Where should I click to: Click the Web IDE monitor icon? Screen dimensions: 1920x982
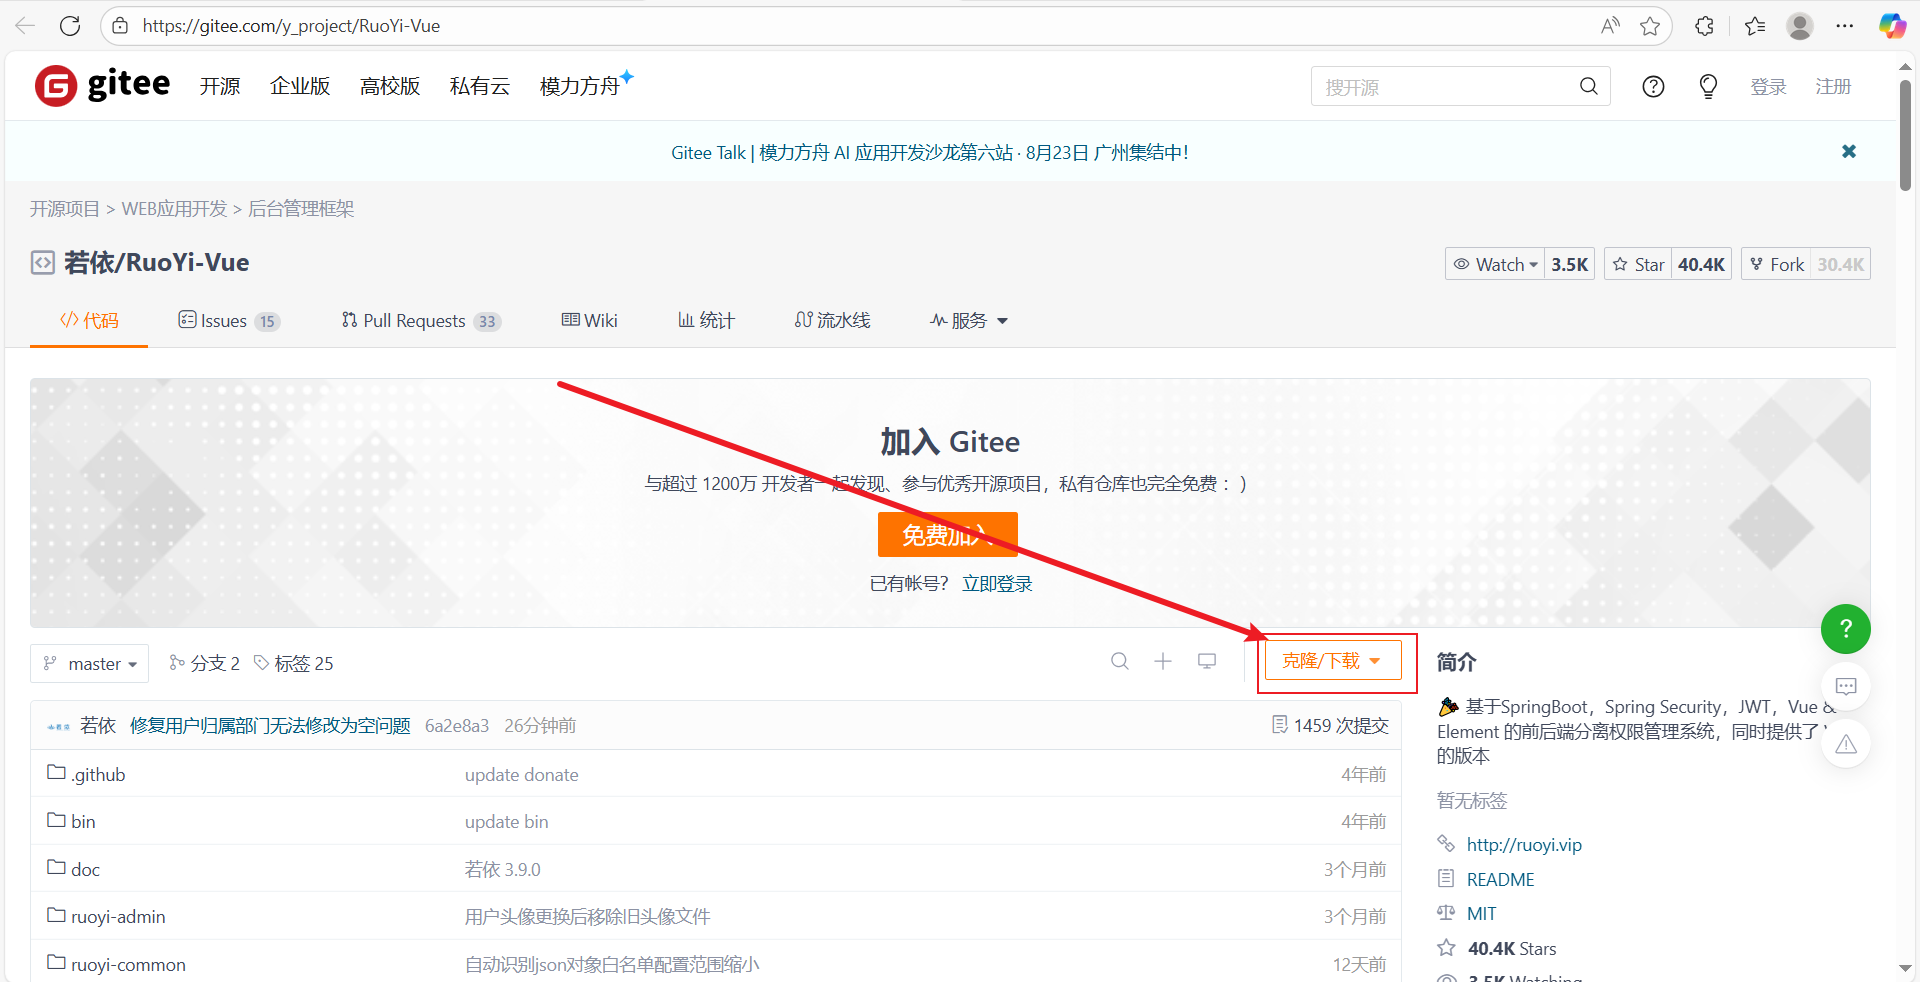1207,661
